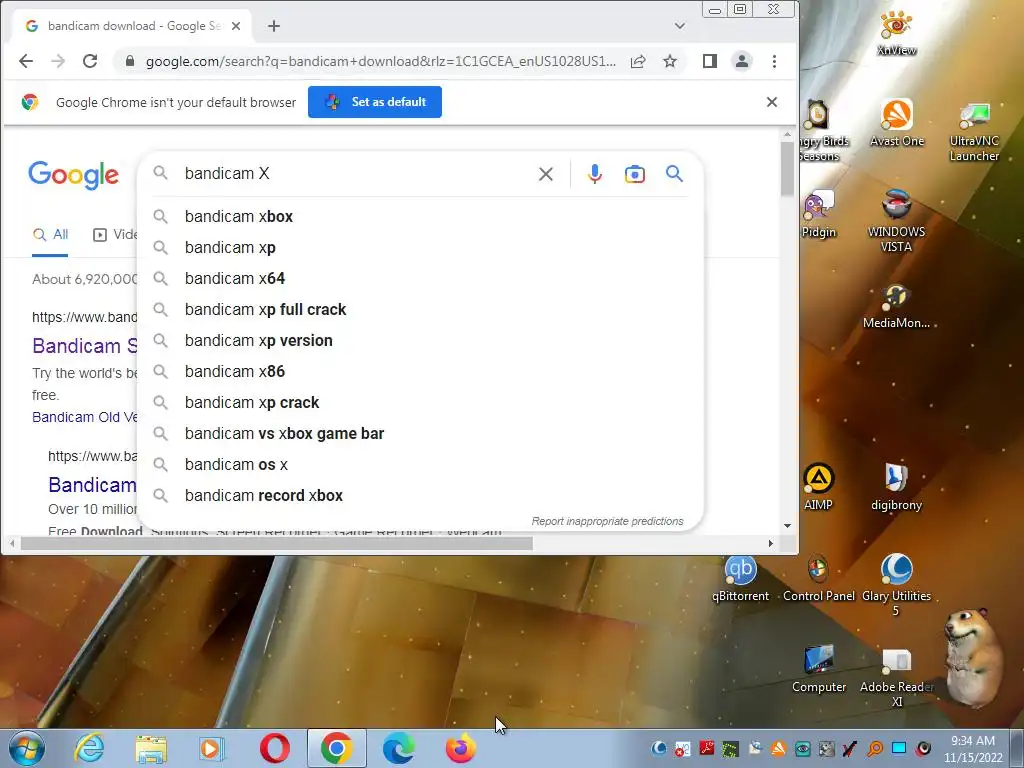Clear the search box text
The width and height of the screenshot is (1024, 768).
pyautogui.click(x=546, y=174)
